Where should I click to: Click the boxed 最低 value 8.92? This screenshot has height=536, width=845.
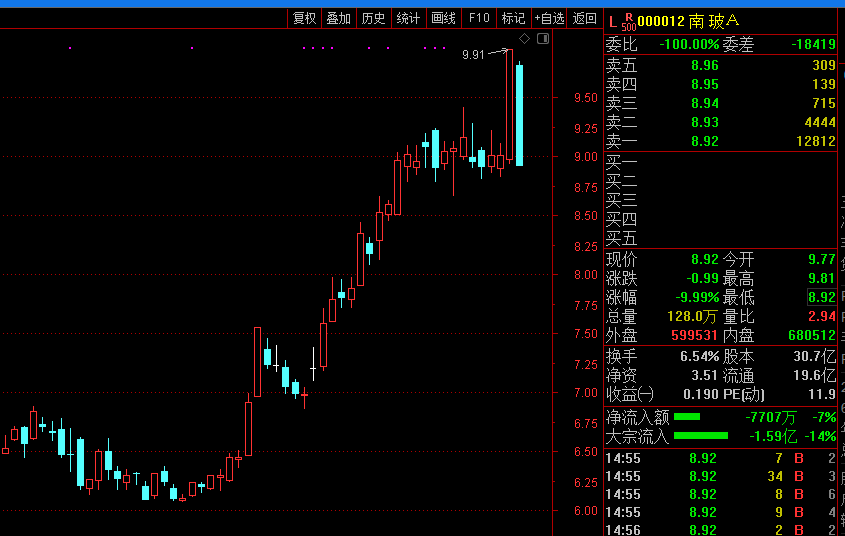(821, 297)
